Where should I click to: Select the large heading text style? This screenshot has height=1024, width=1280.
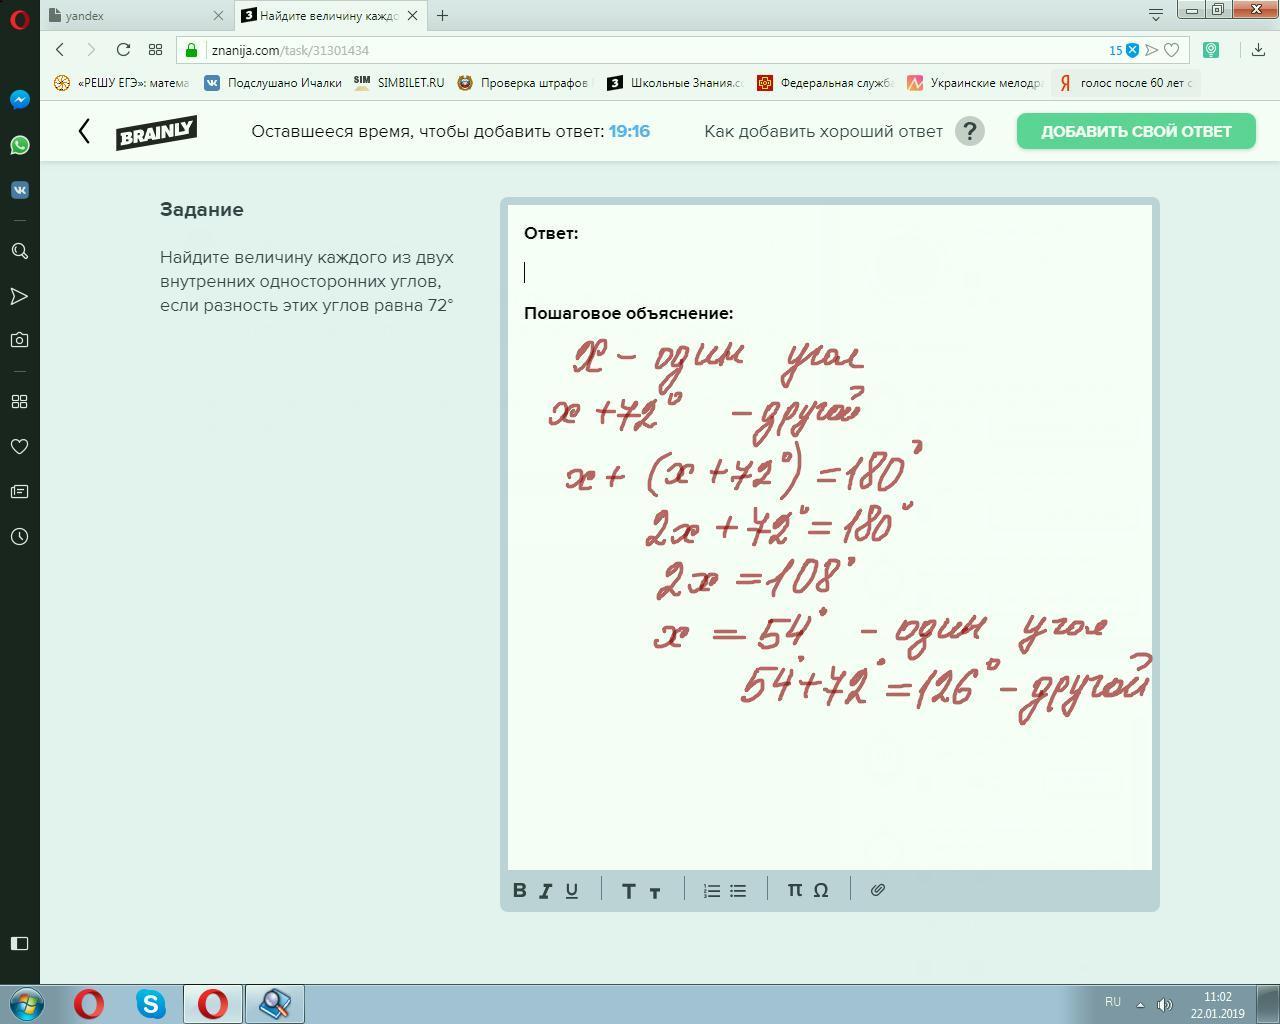click(628, 890)
